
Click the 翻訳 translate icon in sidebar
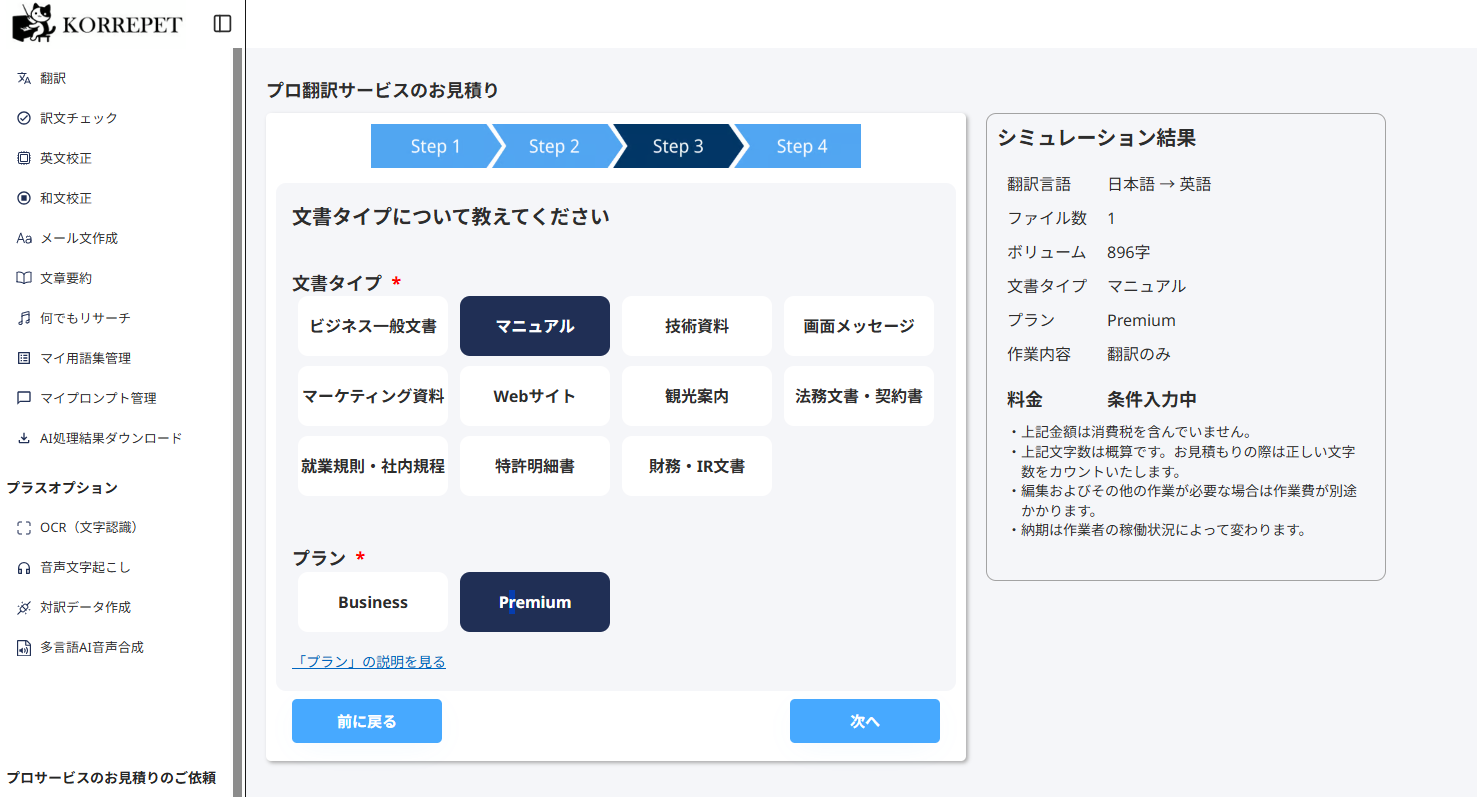click(24, 78)
